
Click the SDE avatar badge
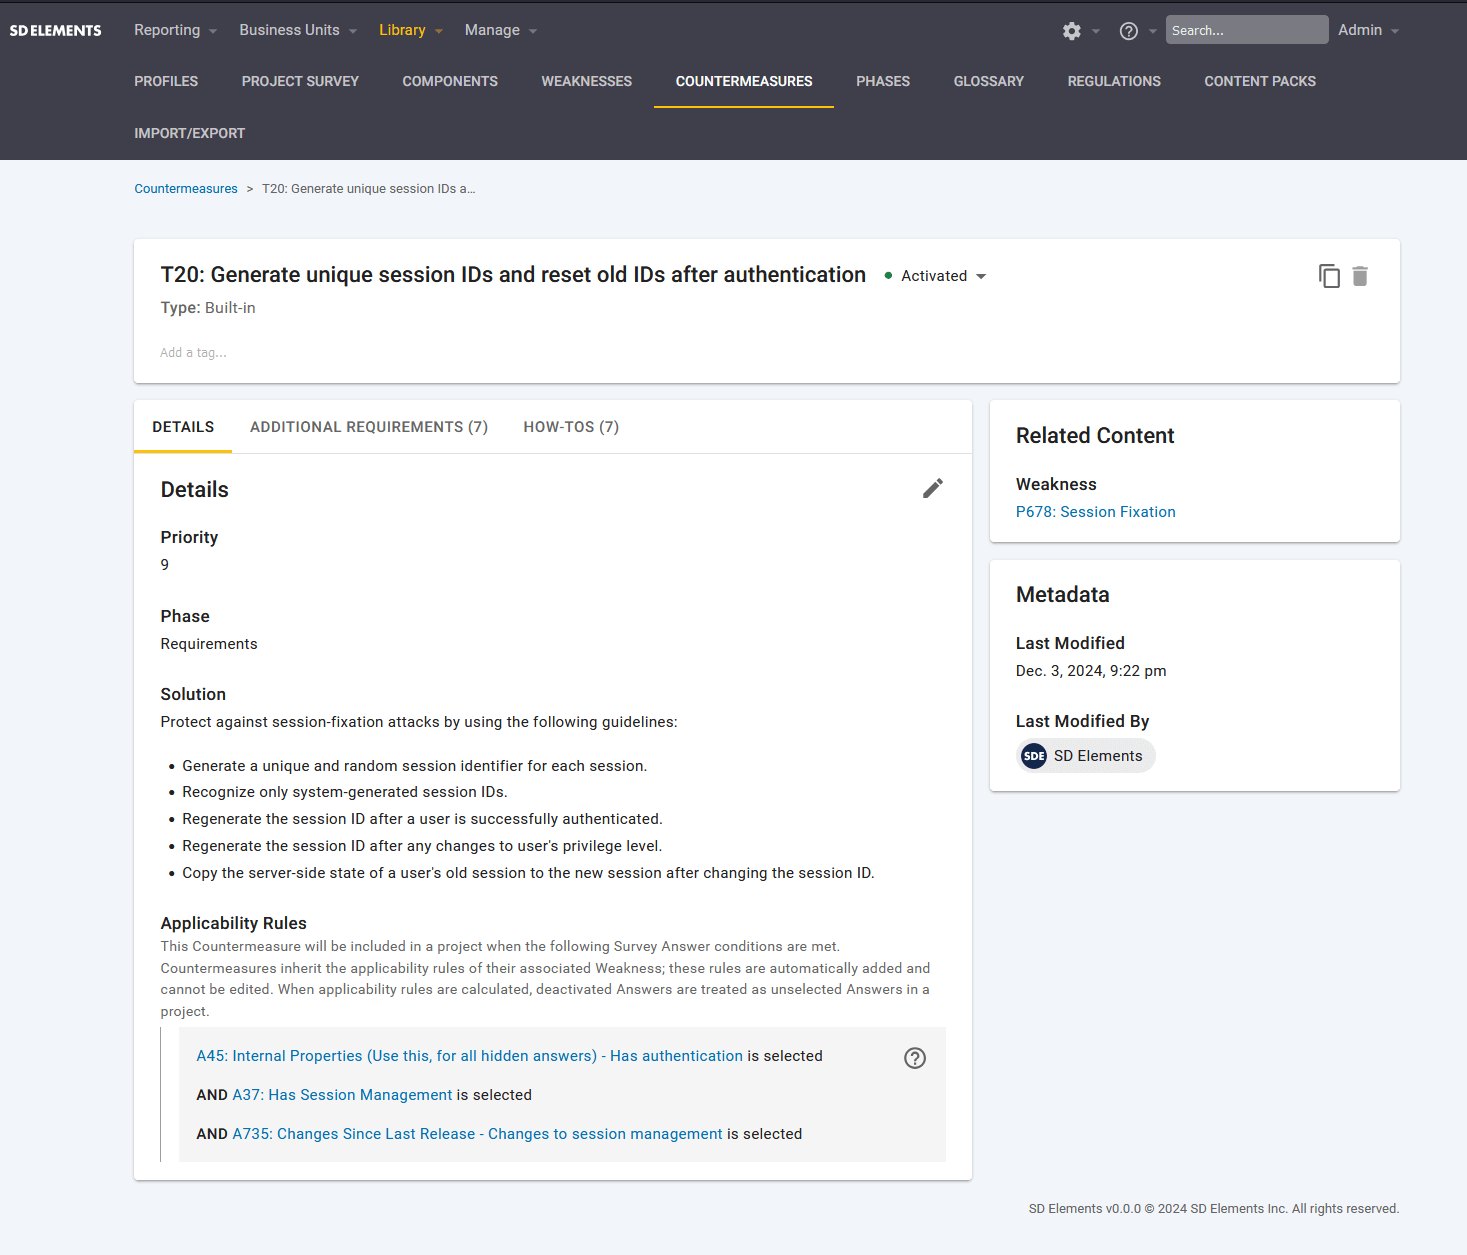[x=1034, y=756]
